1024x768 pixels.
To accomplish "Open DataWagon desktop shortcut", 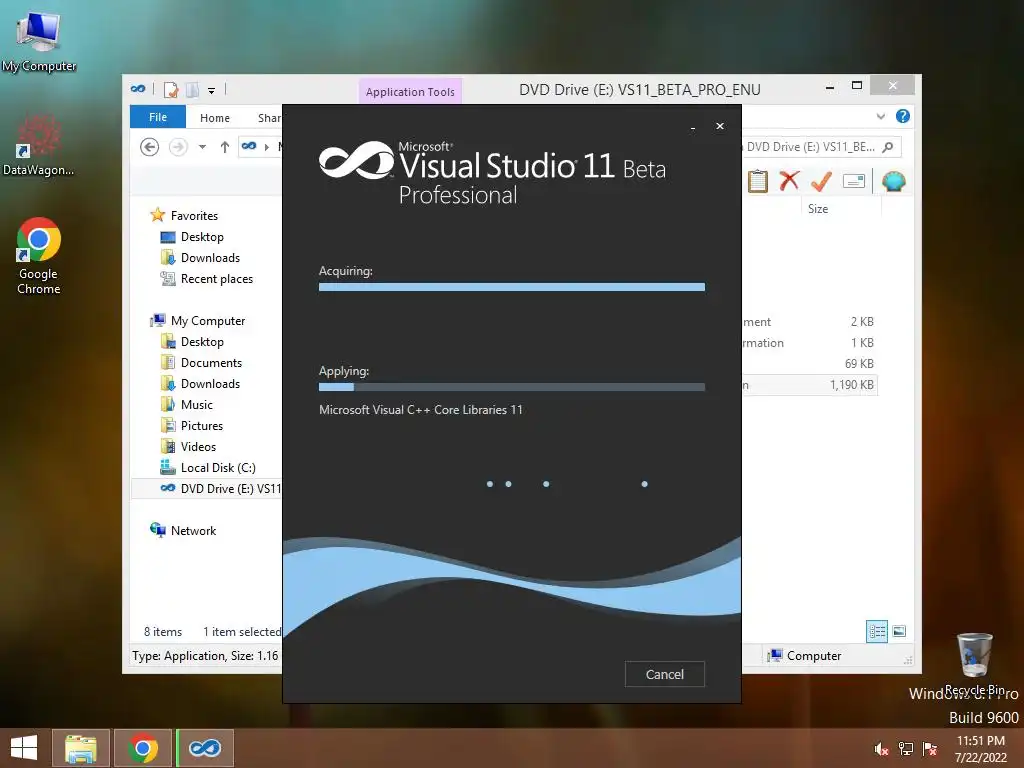I will (x=38, y=146).
